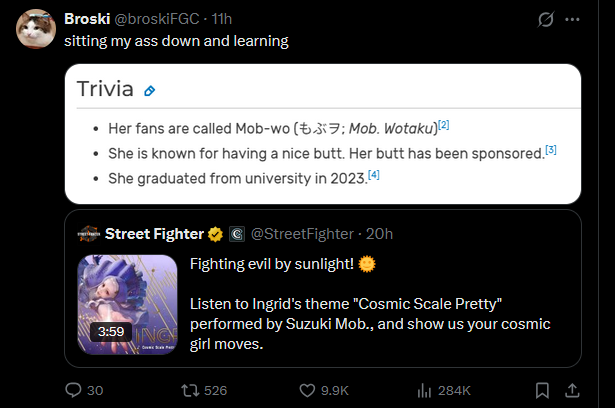Bookmark this tweet
The height and width of the screenshot is (408, 615).
tap(541, 389)
